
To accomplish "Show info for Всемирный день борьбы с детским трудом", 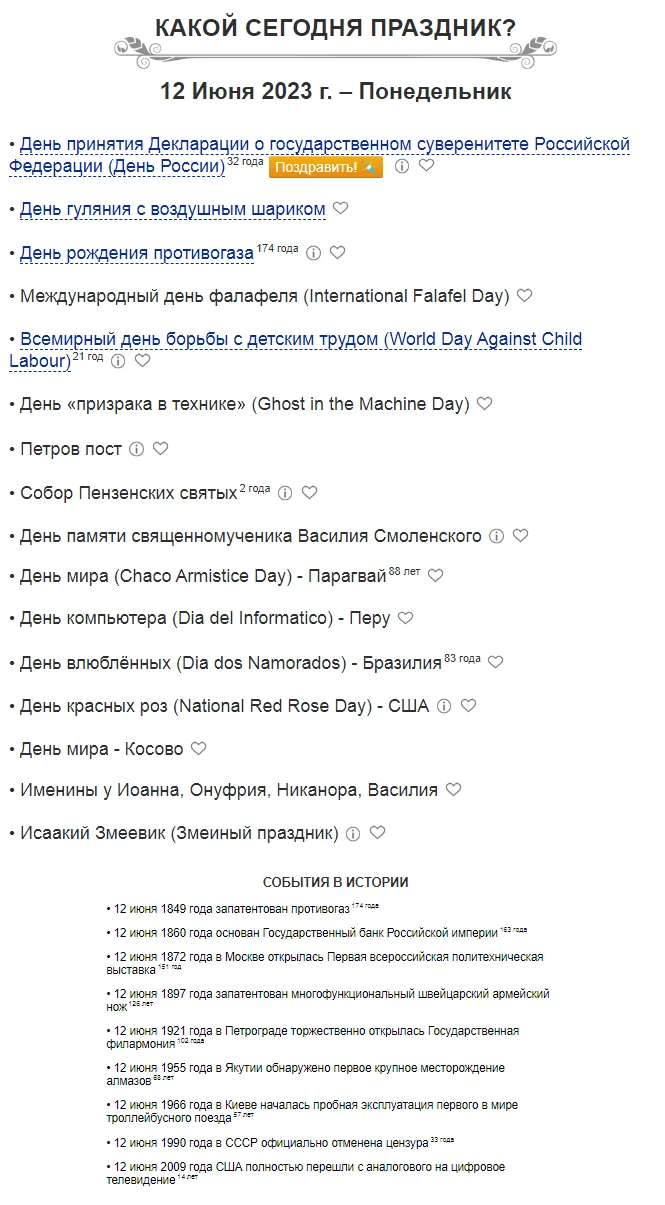I will 118,361.
